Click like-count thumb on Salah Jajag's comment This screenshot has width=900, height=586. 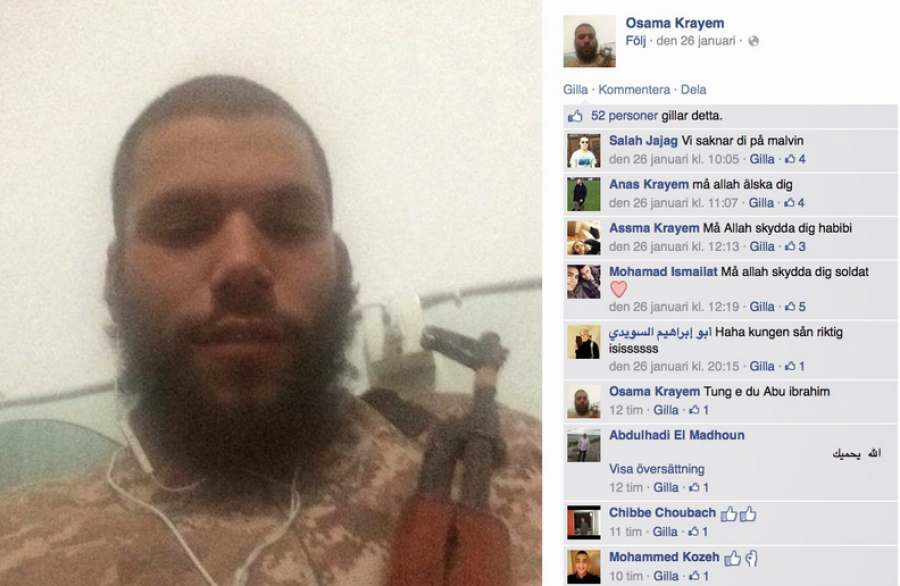click(790, 159)
